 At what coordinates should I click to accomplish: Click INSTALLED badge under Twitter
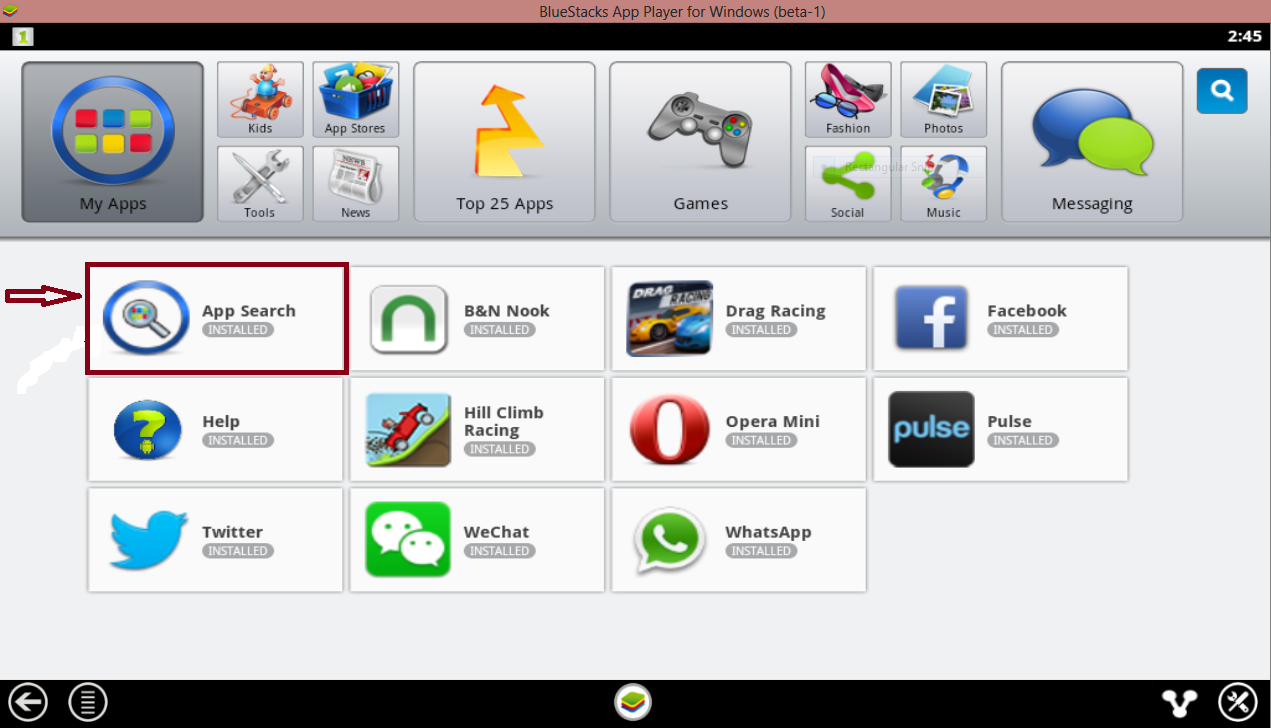tap(237, 551)
